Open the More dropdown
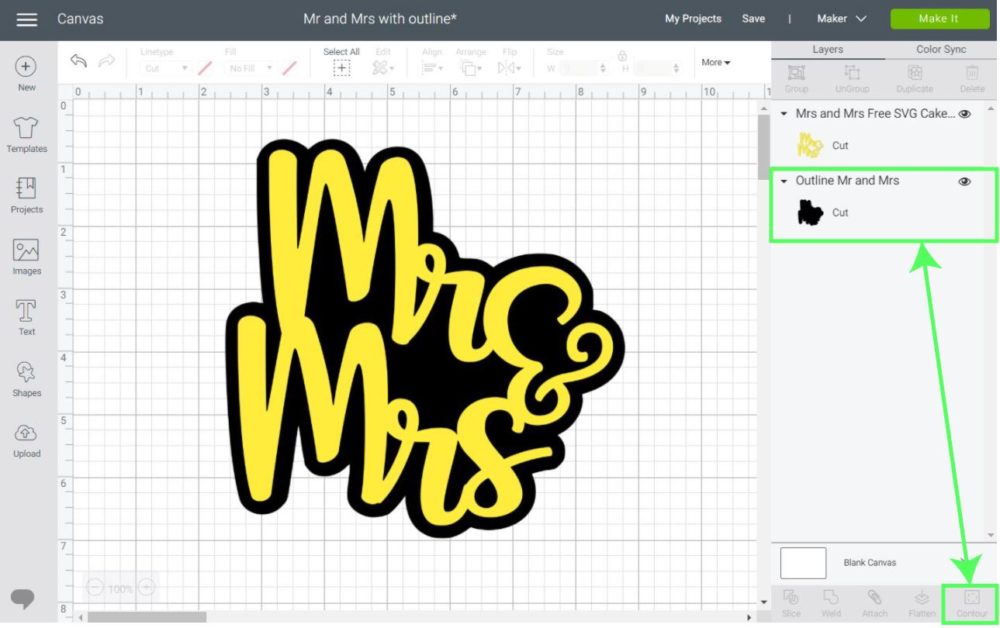 [x=714, y=62]
